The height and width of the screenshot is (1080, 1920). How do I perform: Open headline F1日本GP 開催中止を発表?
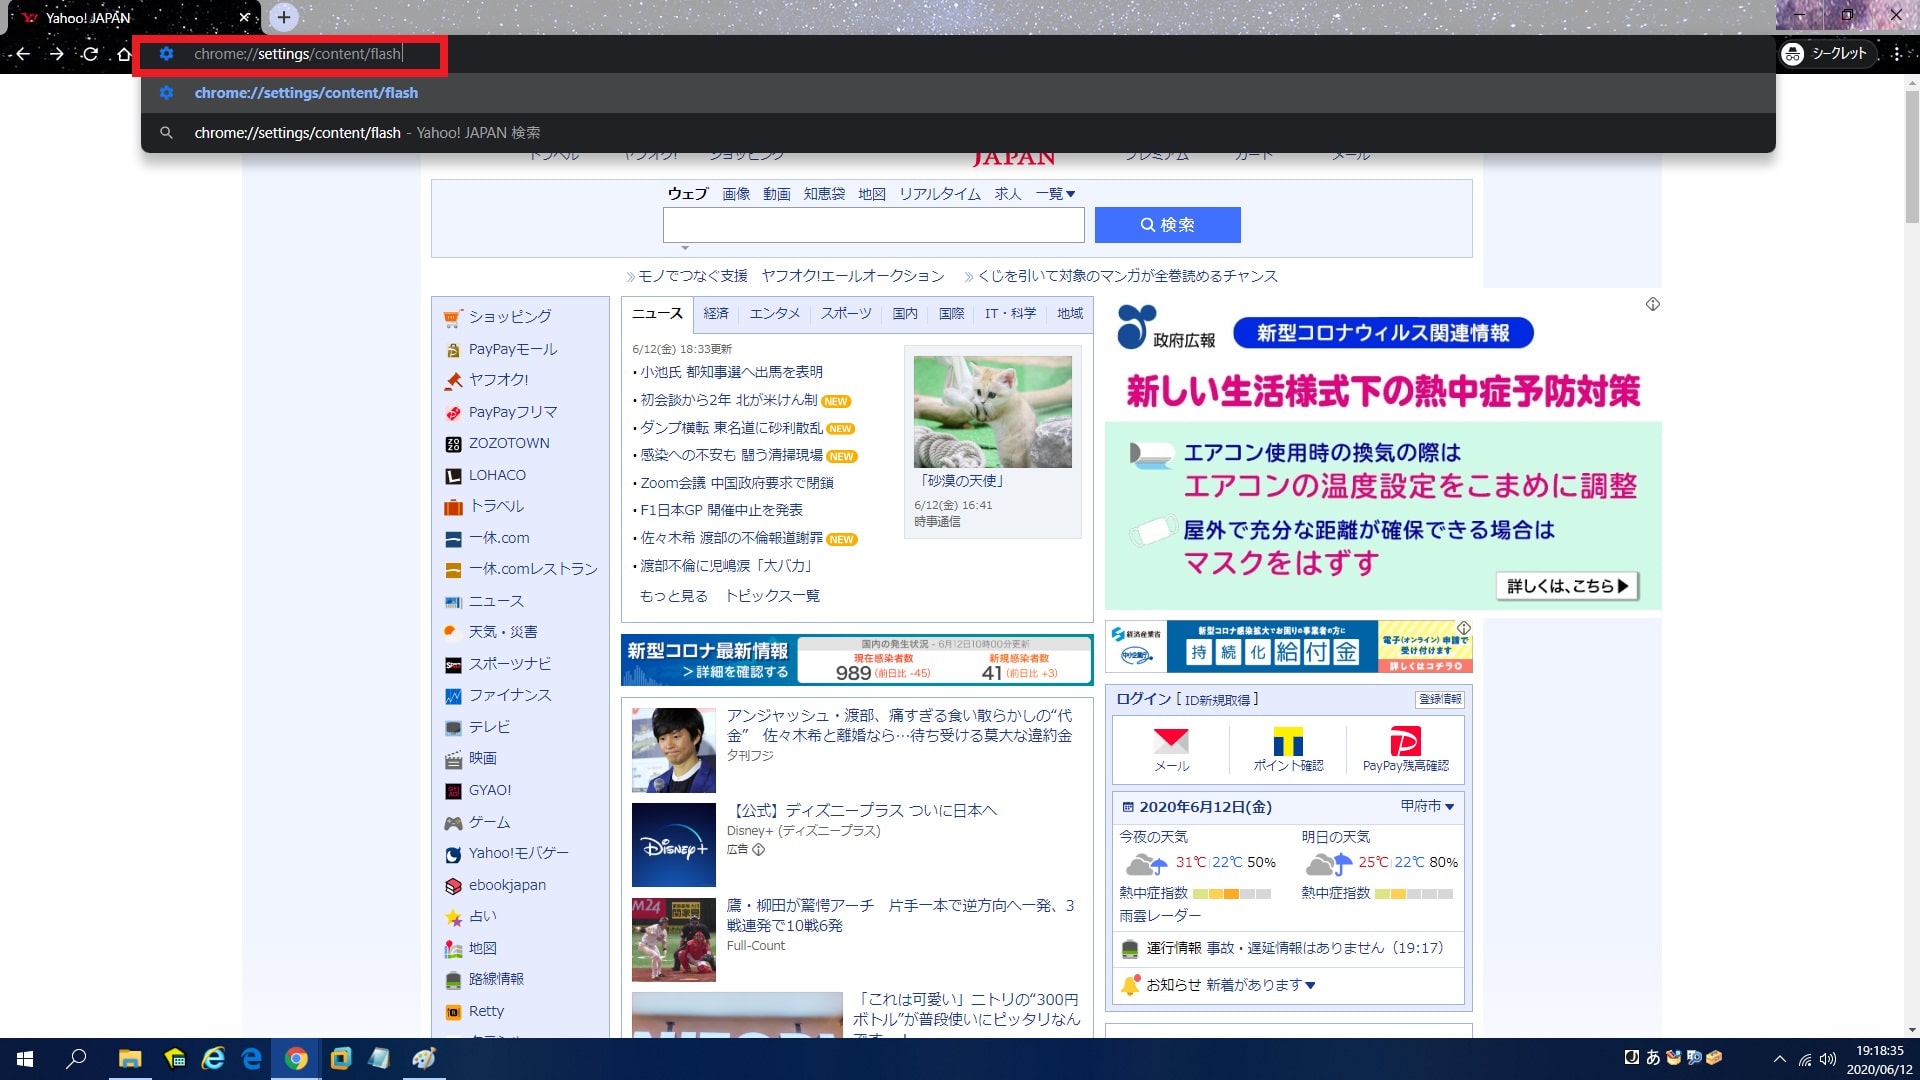[x=721, y=510]
